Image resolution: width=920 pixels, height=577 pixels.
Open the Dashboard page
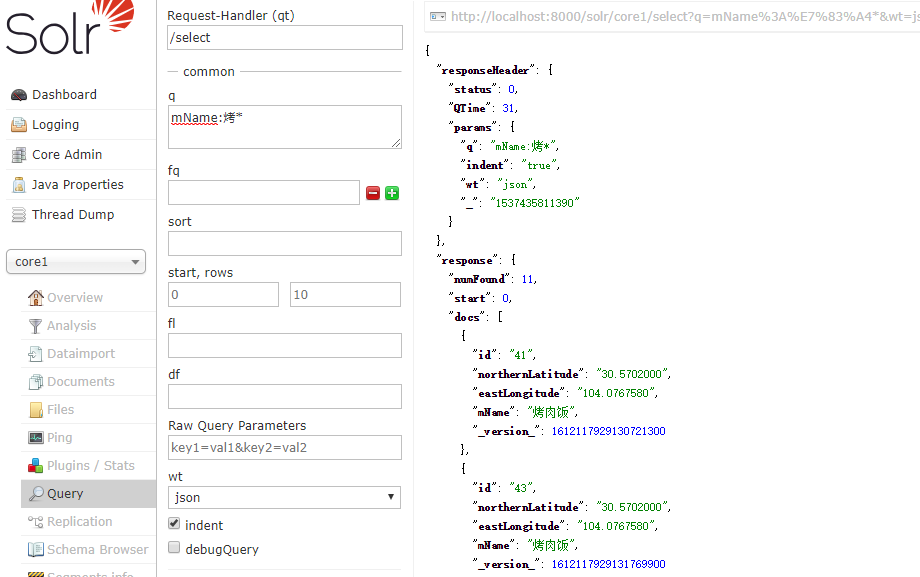(x=64, y=95)
